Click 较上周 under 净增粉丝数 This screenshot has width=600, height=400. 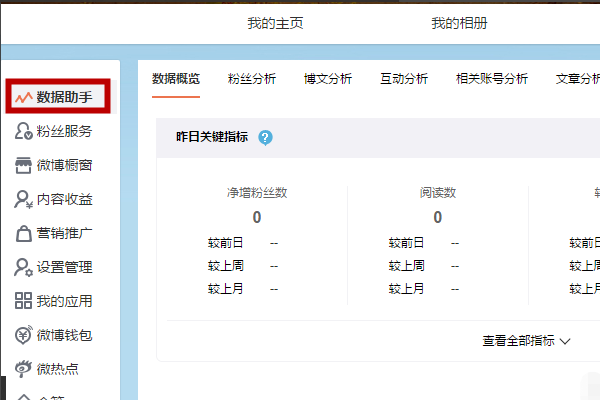(x=225, y=266)
